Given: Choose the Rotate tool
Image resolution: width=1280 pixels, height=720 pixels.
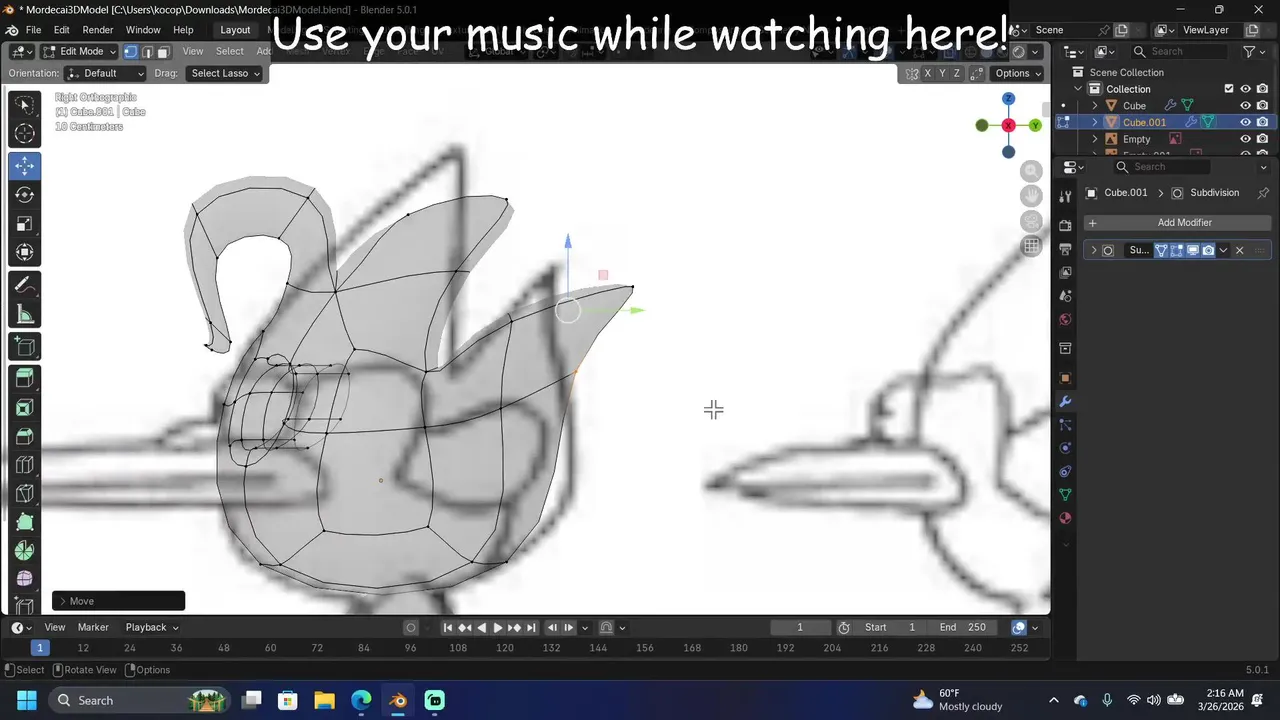Looking at the screenshot, I should click(x=25, y=195).
